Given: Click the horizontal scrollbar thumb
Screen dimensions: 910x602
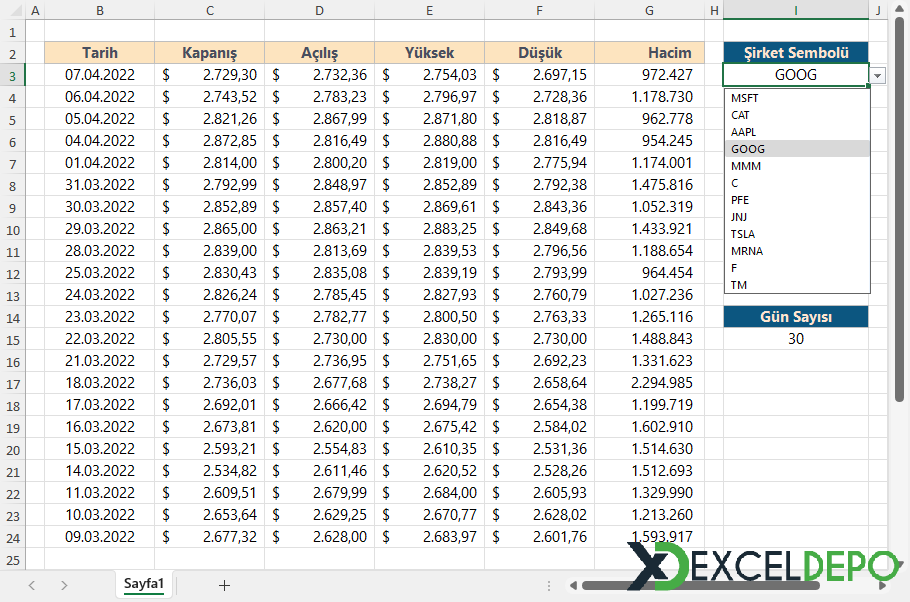Looking at the screenshot, I should click(700, 586).
